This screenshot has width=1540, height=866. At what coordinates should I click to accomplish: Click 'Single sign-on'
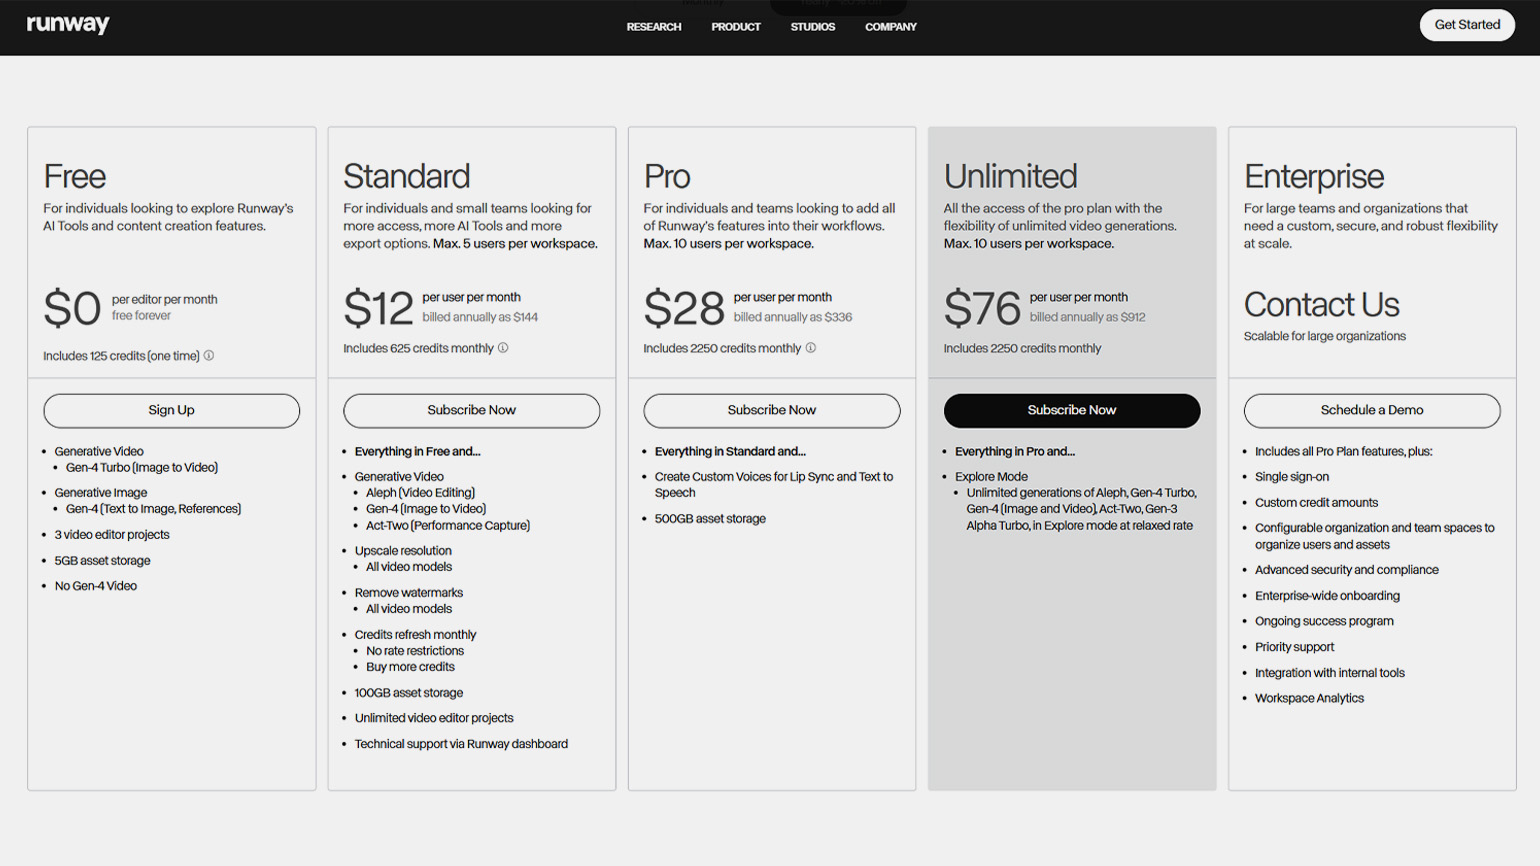pyautogui.click(x=1292, y=477)
